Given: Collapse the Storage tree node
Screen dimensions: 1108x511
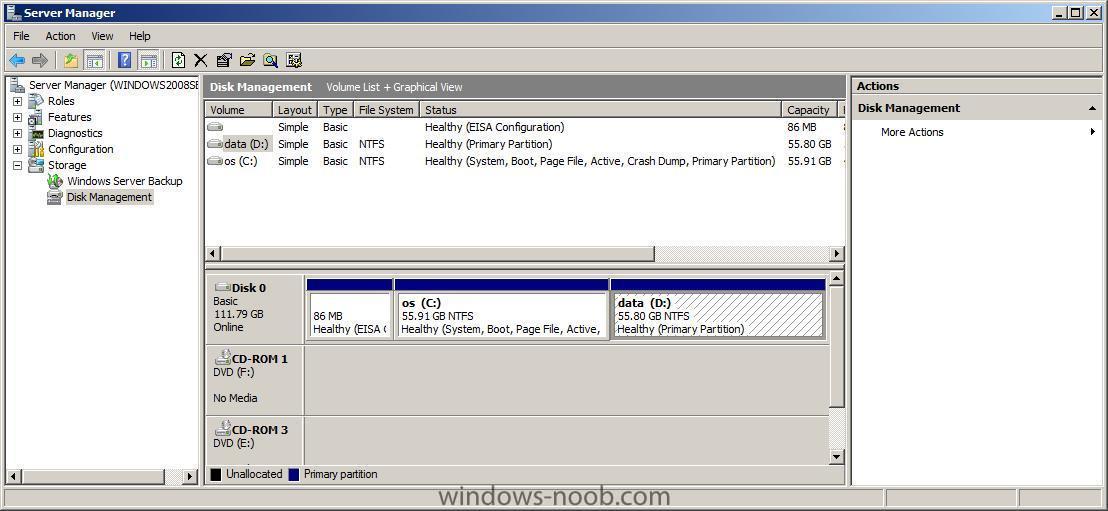Looking at the screenshot, I should click(17, 165).
